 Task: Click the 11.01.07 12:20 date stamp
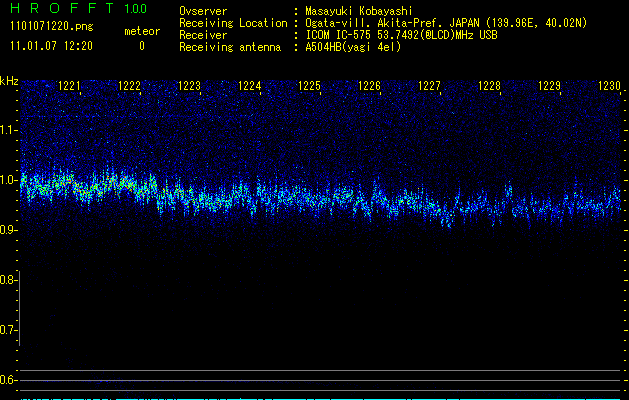[49, 46]
